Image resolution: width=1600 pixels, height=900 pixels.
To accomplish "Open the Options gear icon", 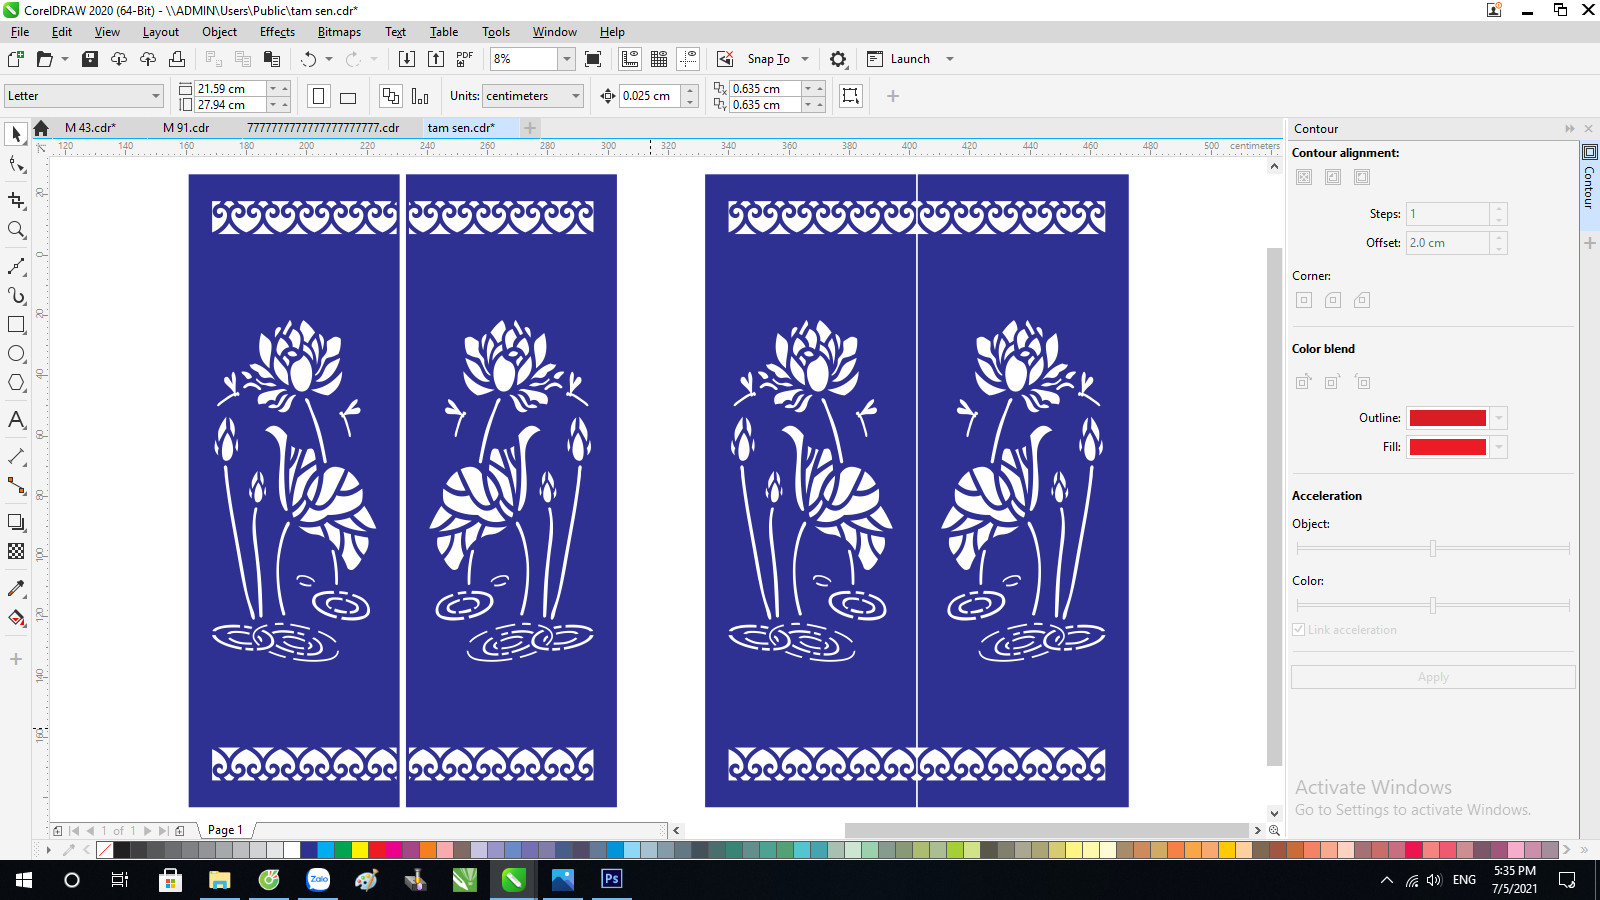I will click(x=838, y=59).
